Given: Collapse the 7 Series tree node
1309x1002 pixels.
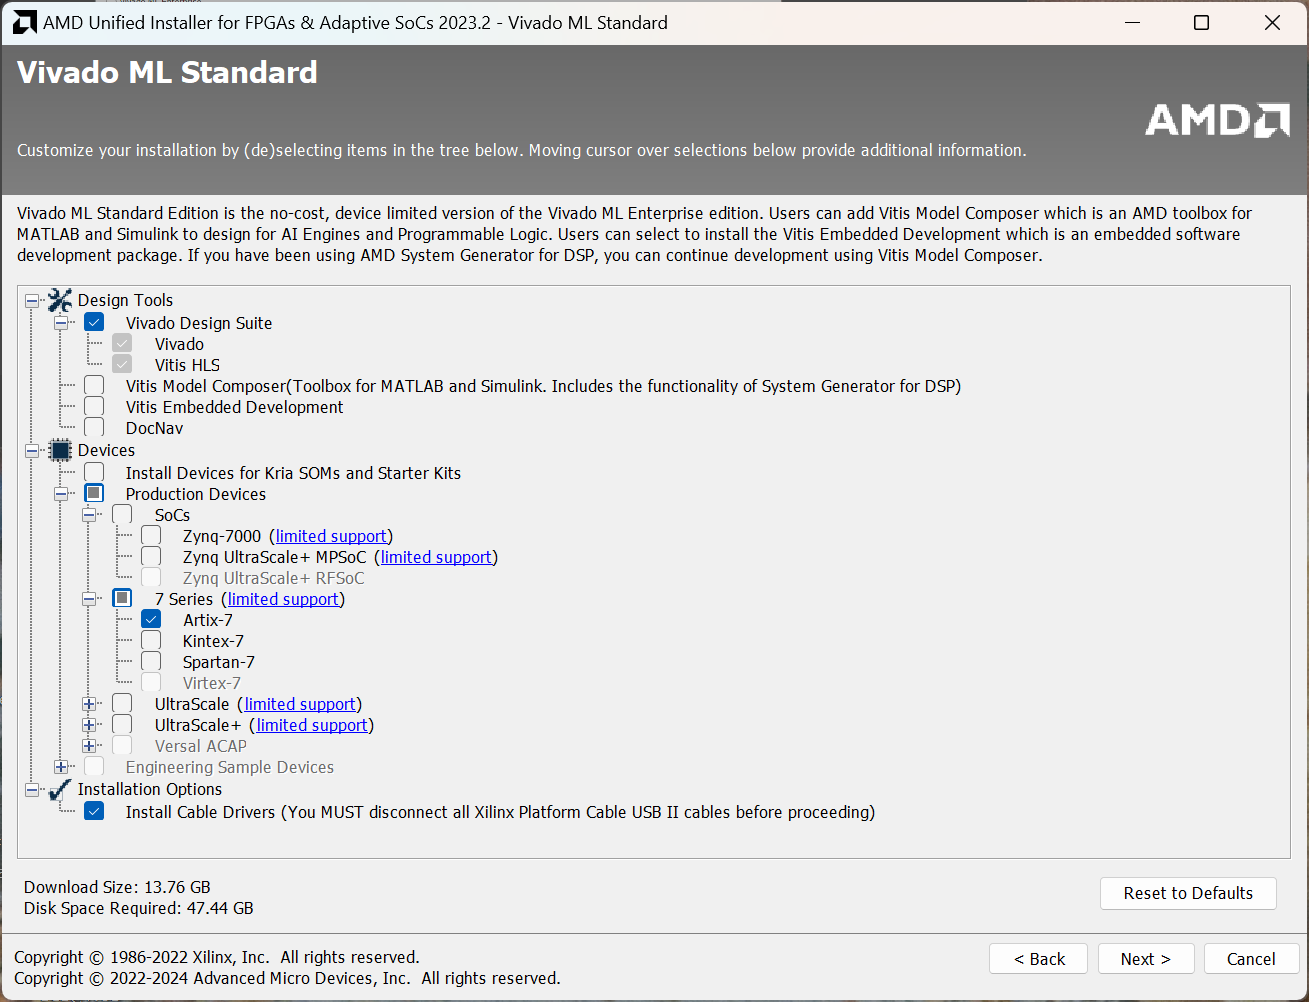Looking at the screenshot, I should (x=89, y=599).
